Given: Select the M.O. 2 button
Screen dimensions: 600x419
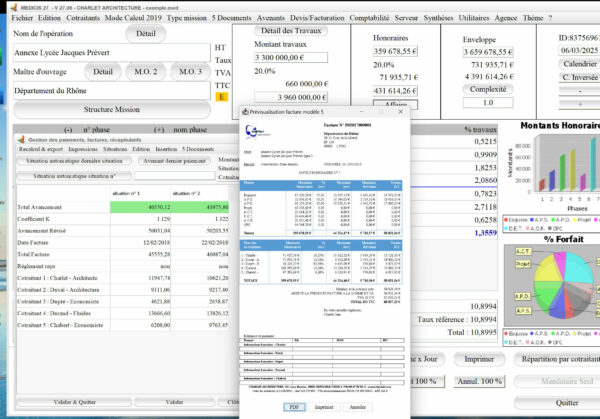Looking at the screenshot, I should [x=146, y=72].
